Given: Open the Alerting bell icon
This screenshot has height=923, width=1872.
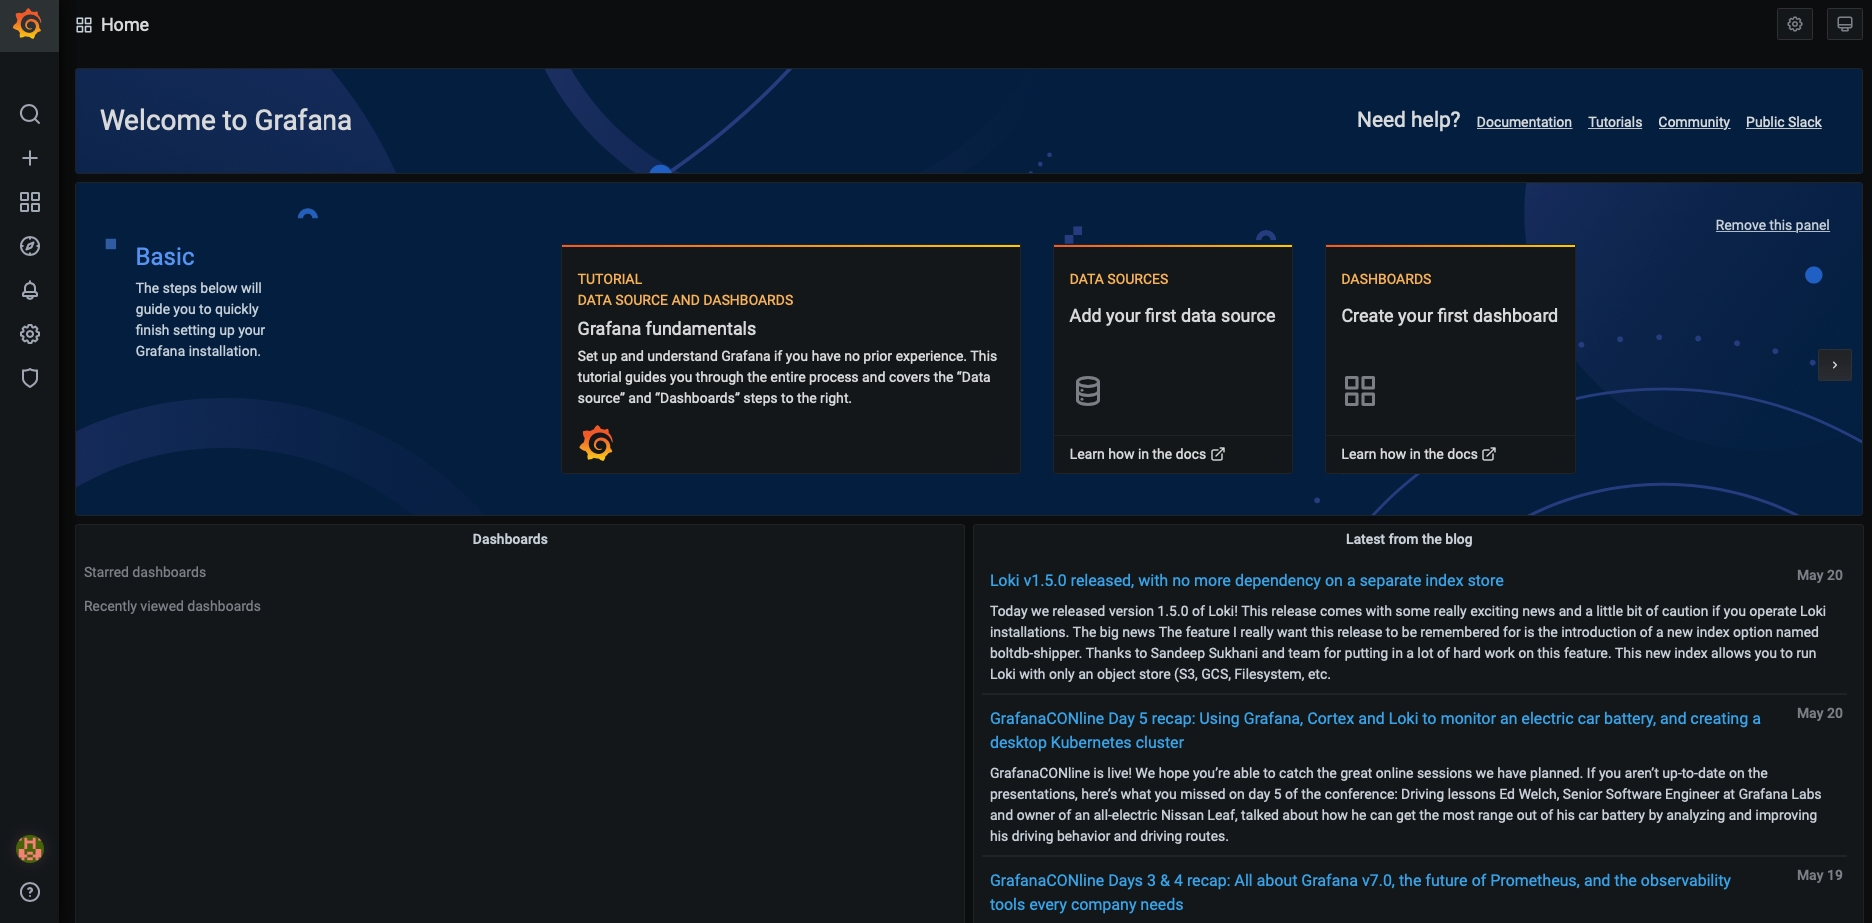Looking at the screenshot, I should [30, 290].
